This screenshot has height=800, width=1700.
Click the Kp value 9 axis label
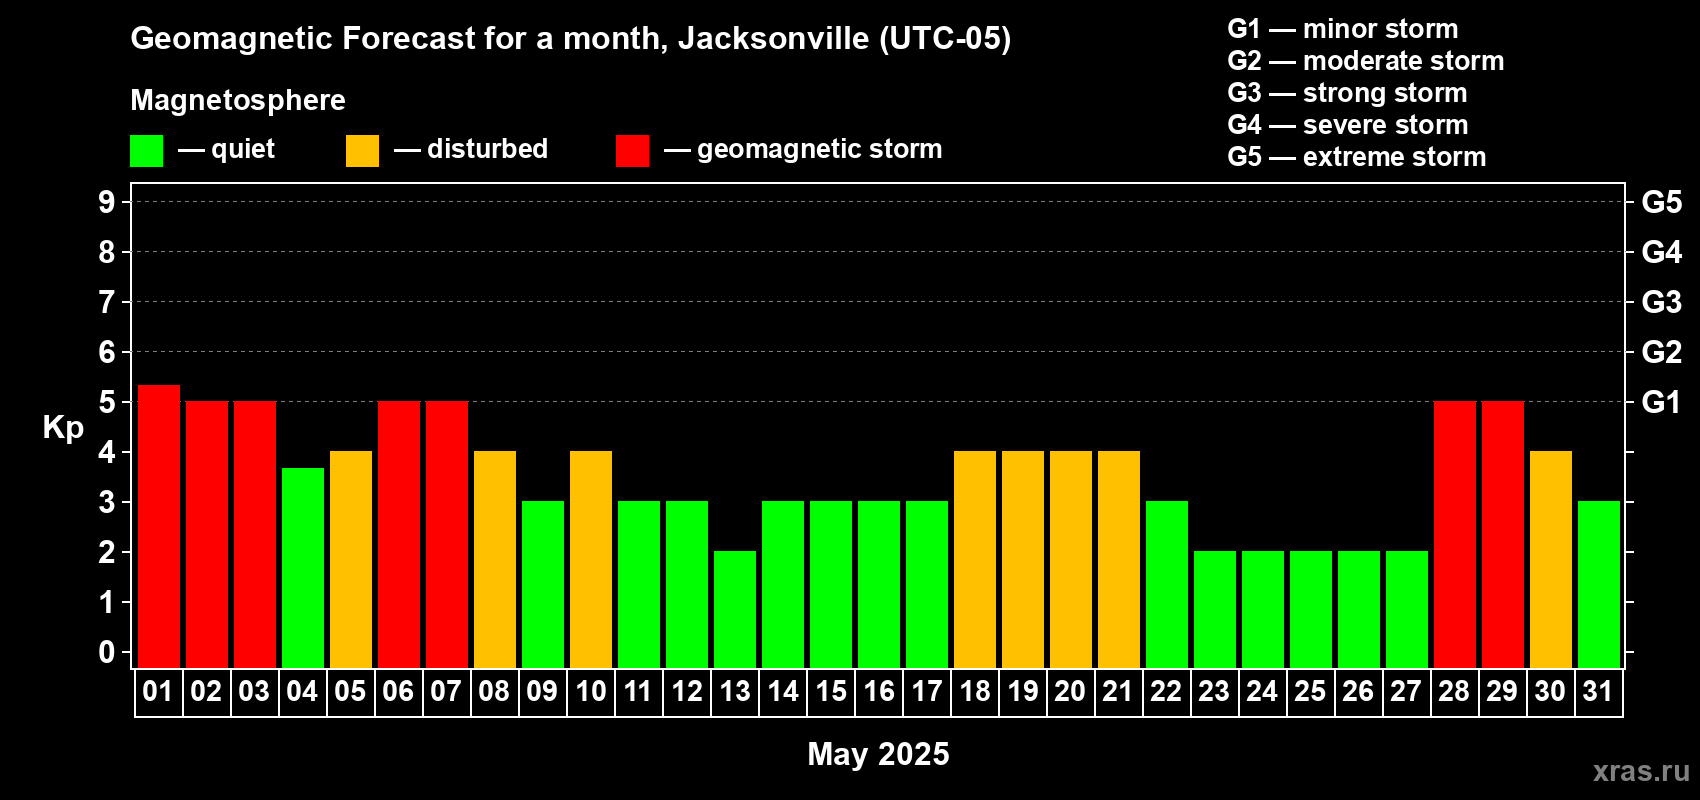tap(107, 203)
